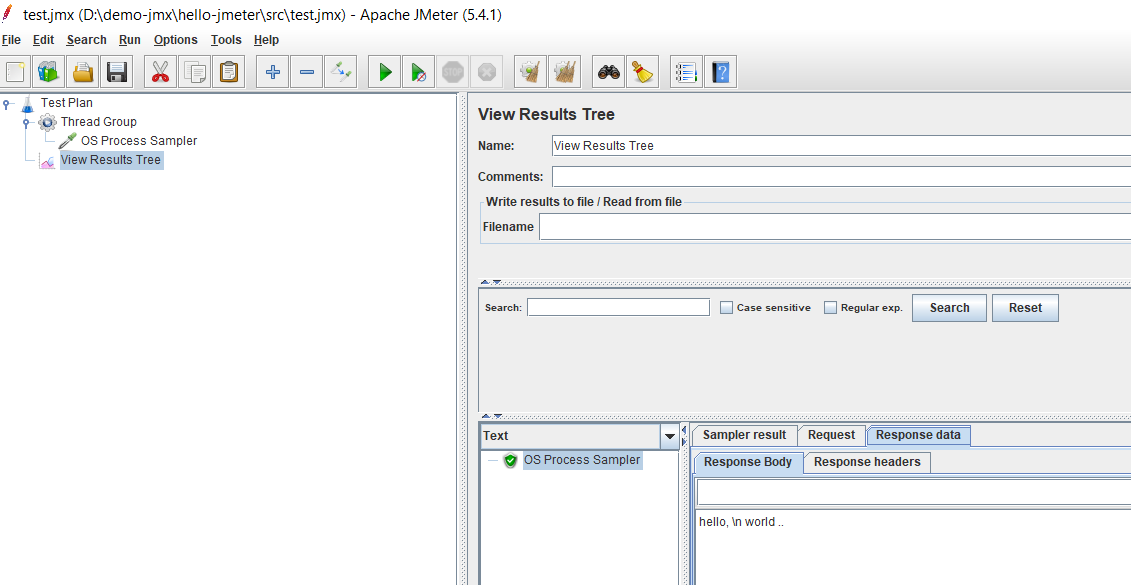Click the greyed Shutdown icon
Screen dimensions: 1131x585
(x=487, y=71)
